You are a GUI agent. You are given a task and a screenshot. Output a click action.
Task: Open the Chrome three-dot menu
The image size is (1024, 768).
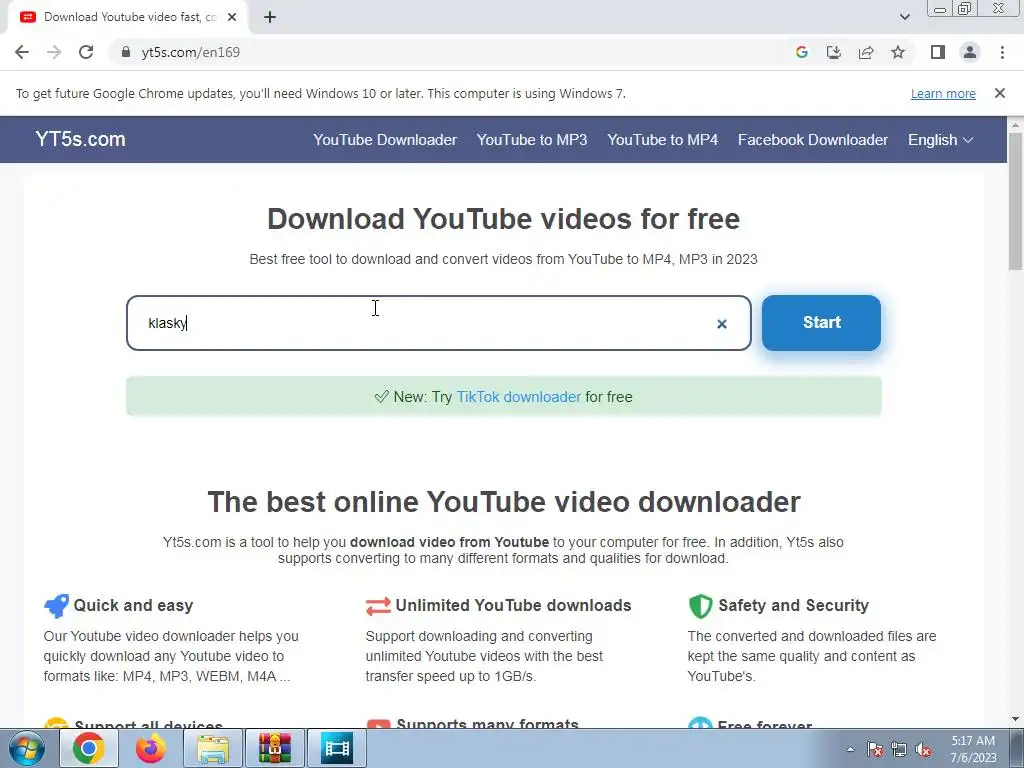tap(1002, 52)
